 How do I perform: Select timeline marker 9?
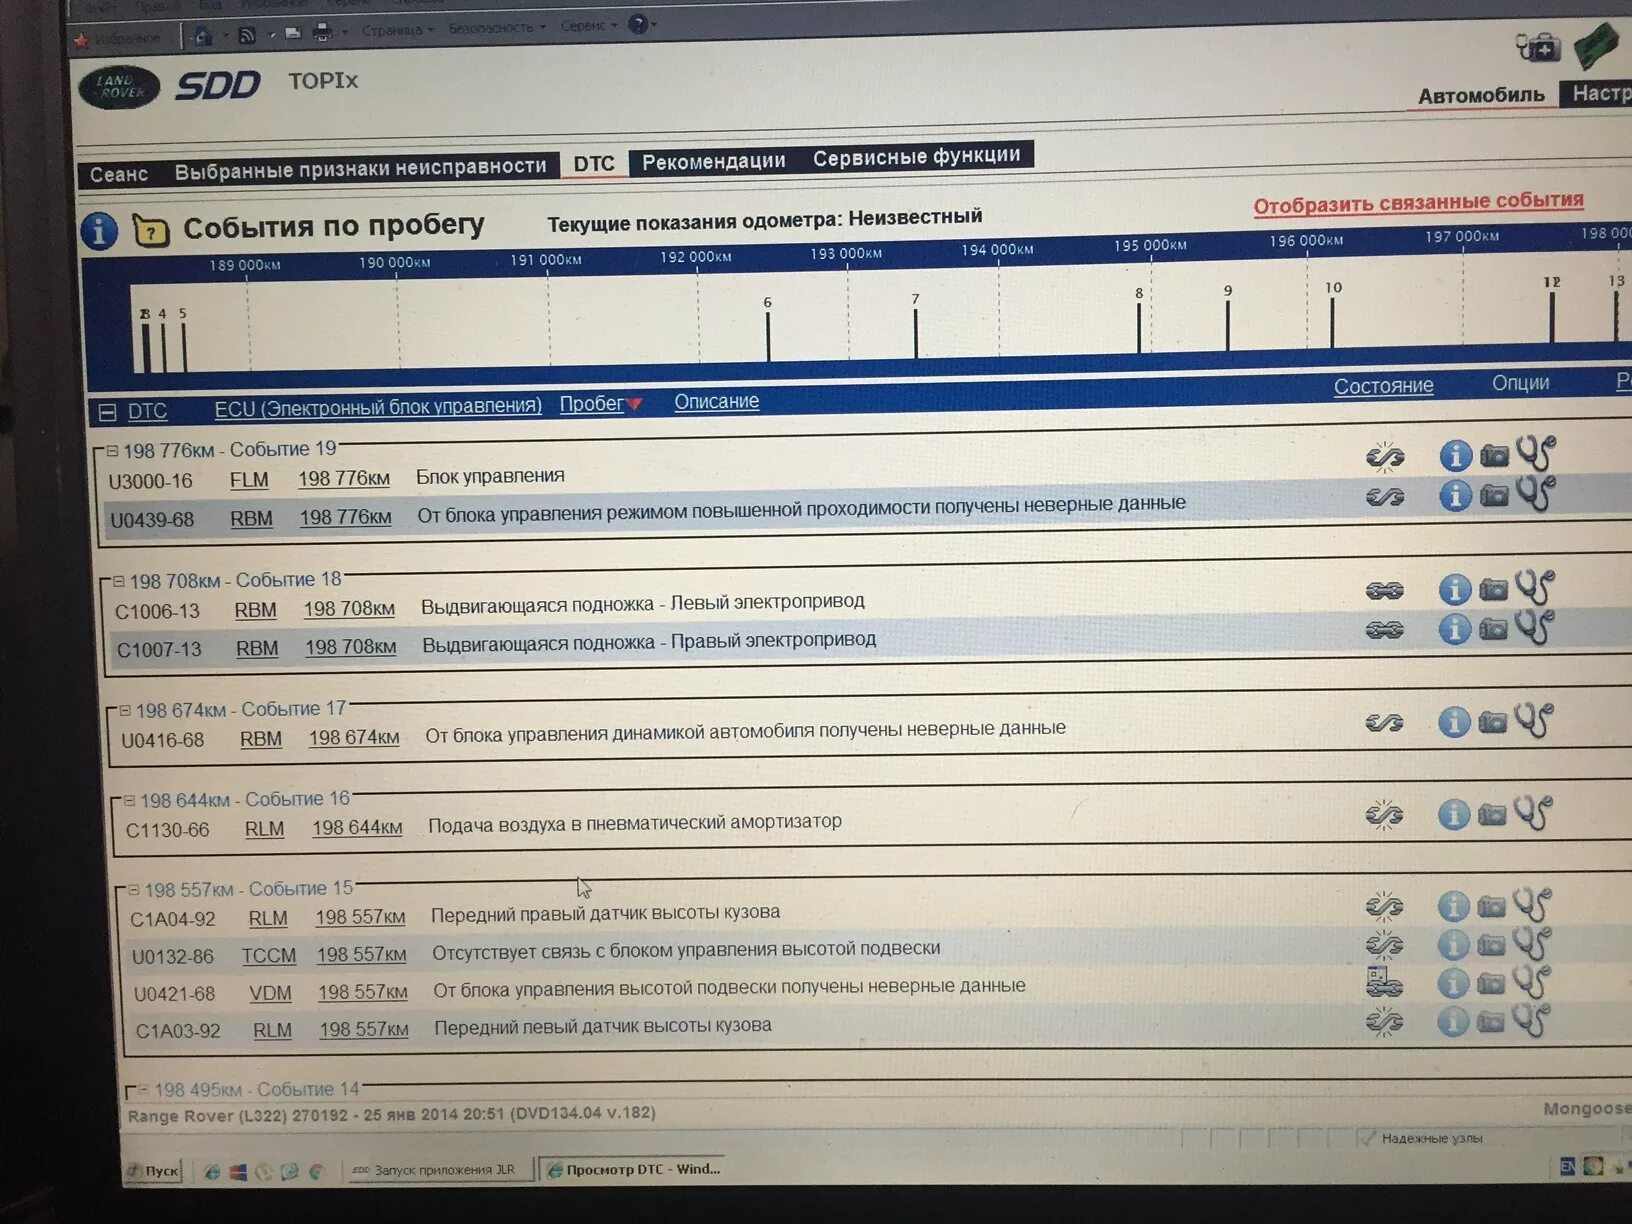coord(1228,318)
